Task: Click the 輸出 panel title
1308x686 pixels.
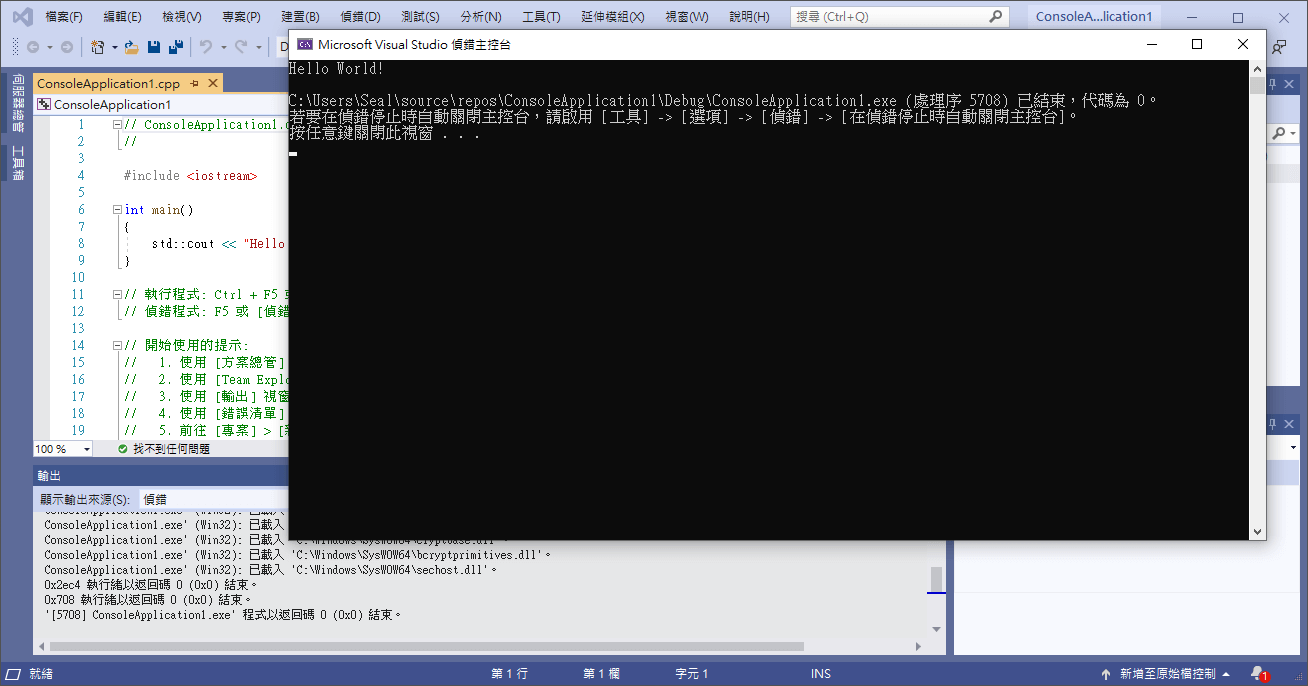Action: coord(49,475)
